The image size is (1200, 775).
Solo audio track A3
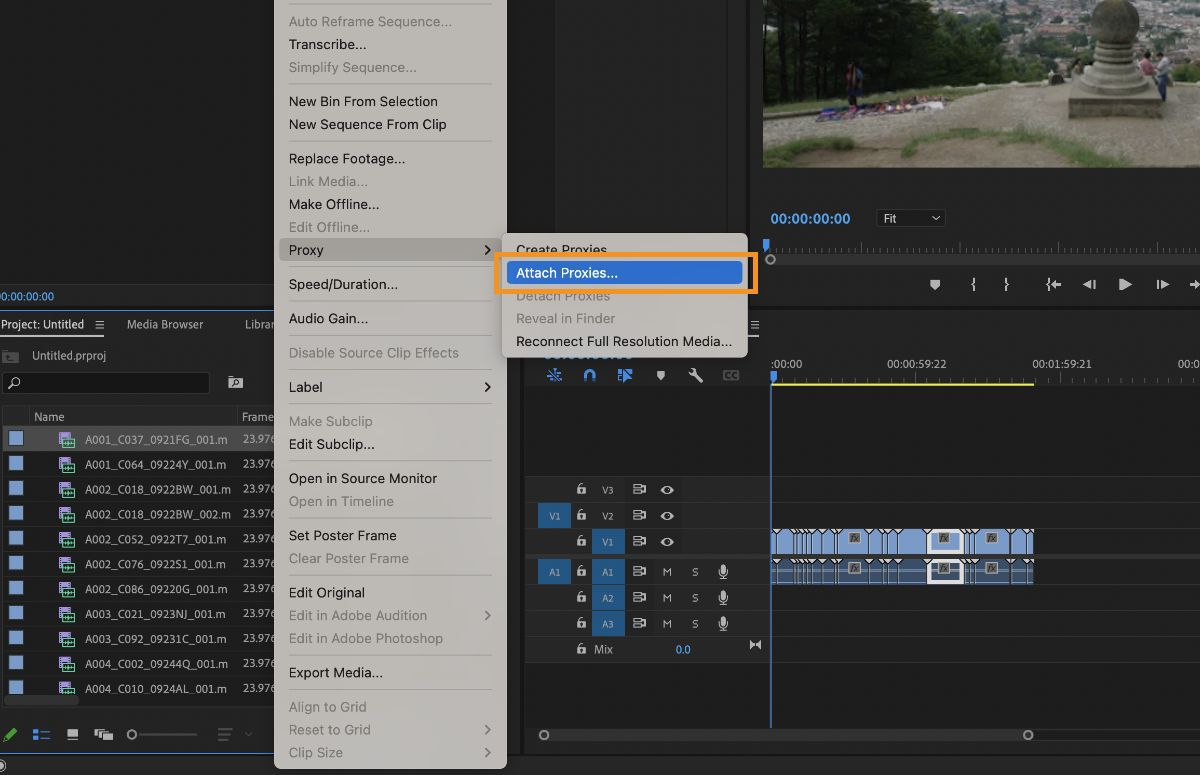click(694, 623)
